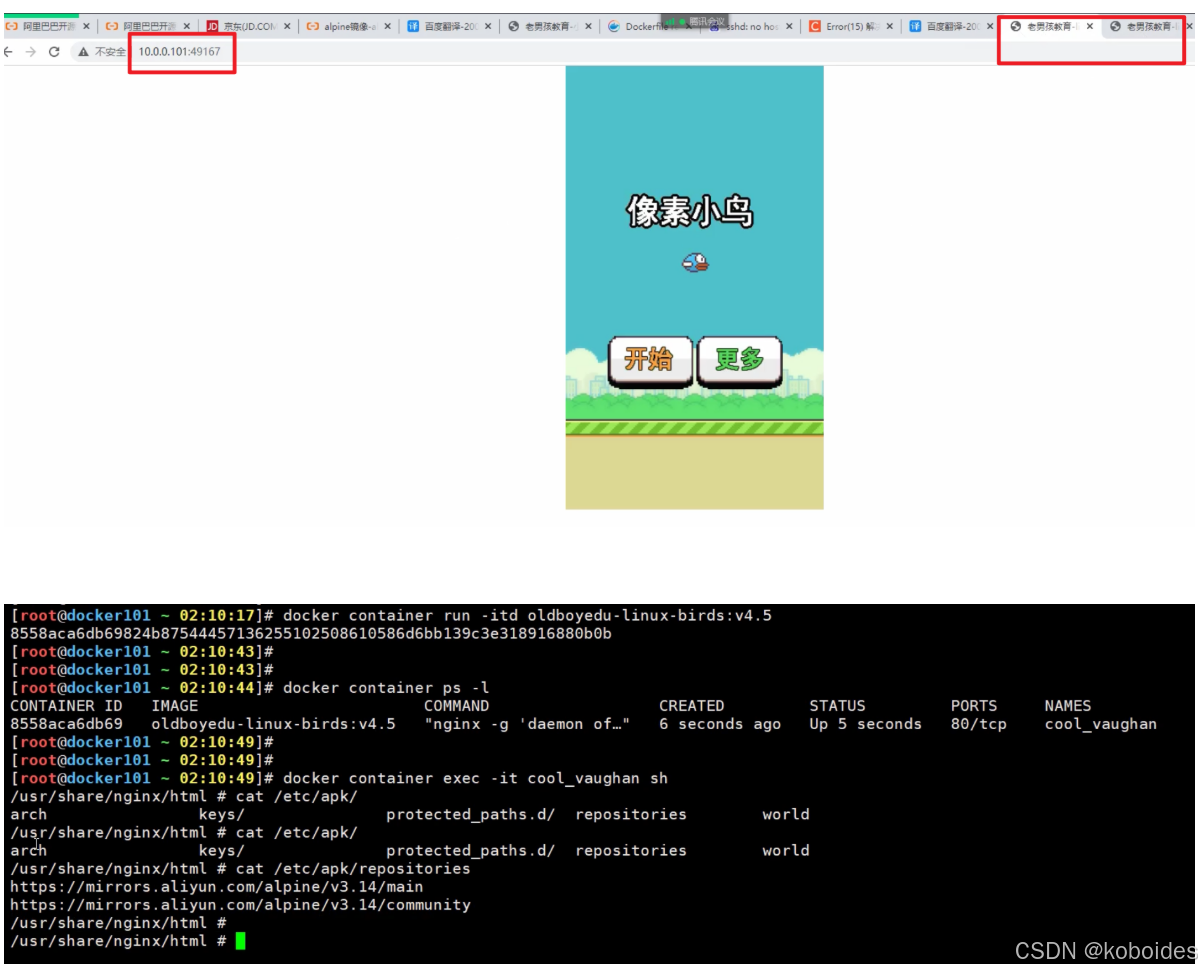Switch to the sshd: no hos tab
This screenshot has height=971, width=1202.
[x=748, y=26]
